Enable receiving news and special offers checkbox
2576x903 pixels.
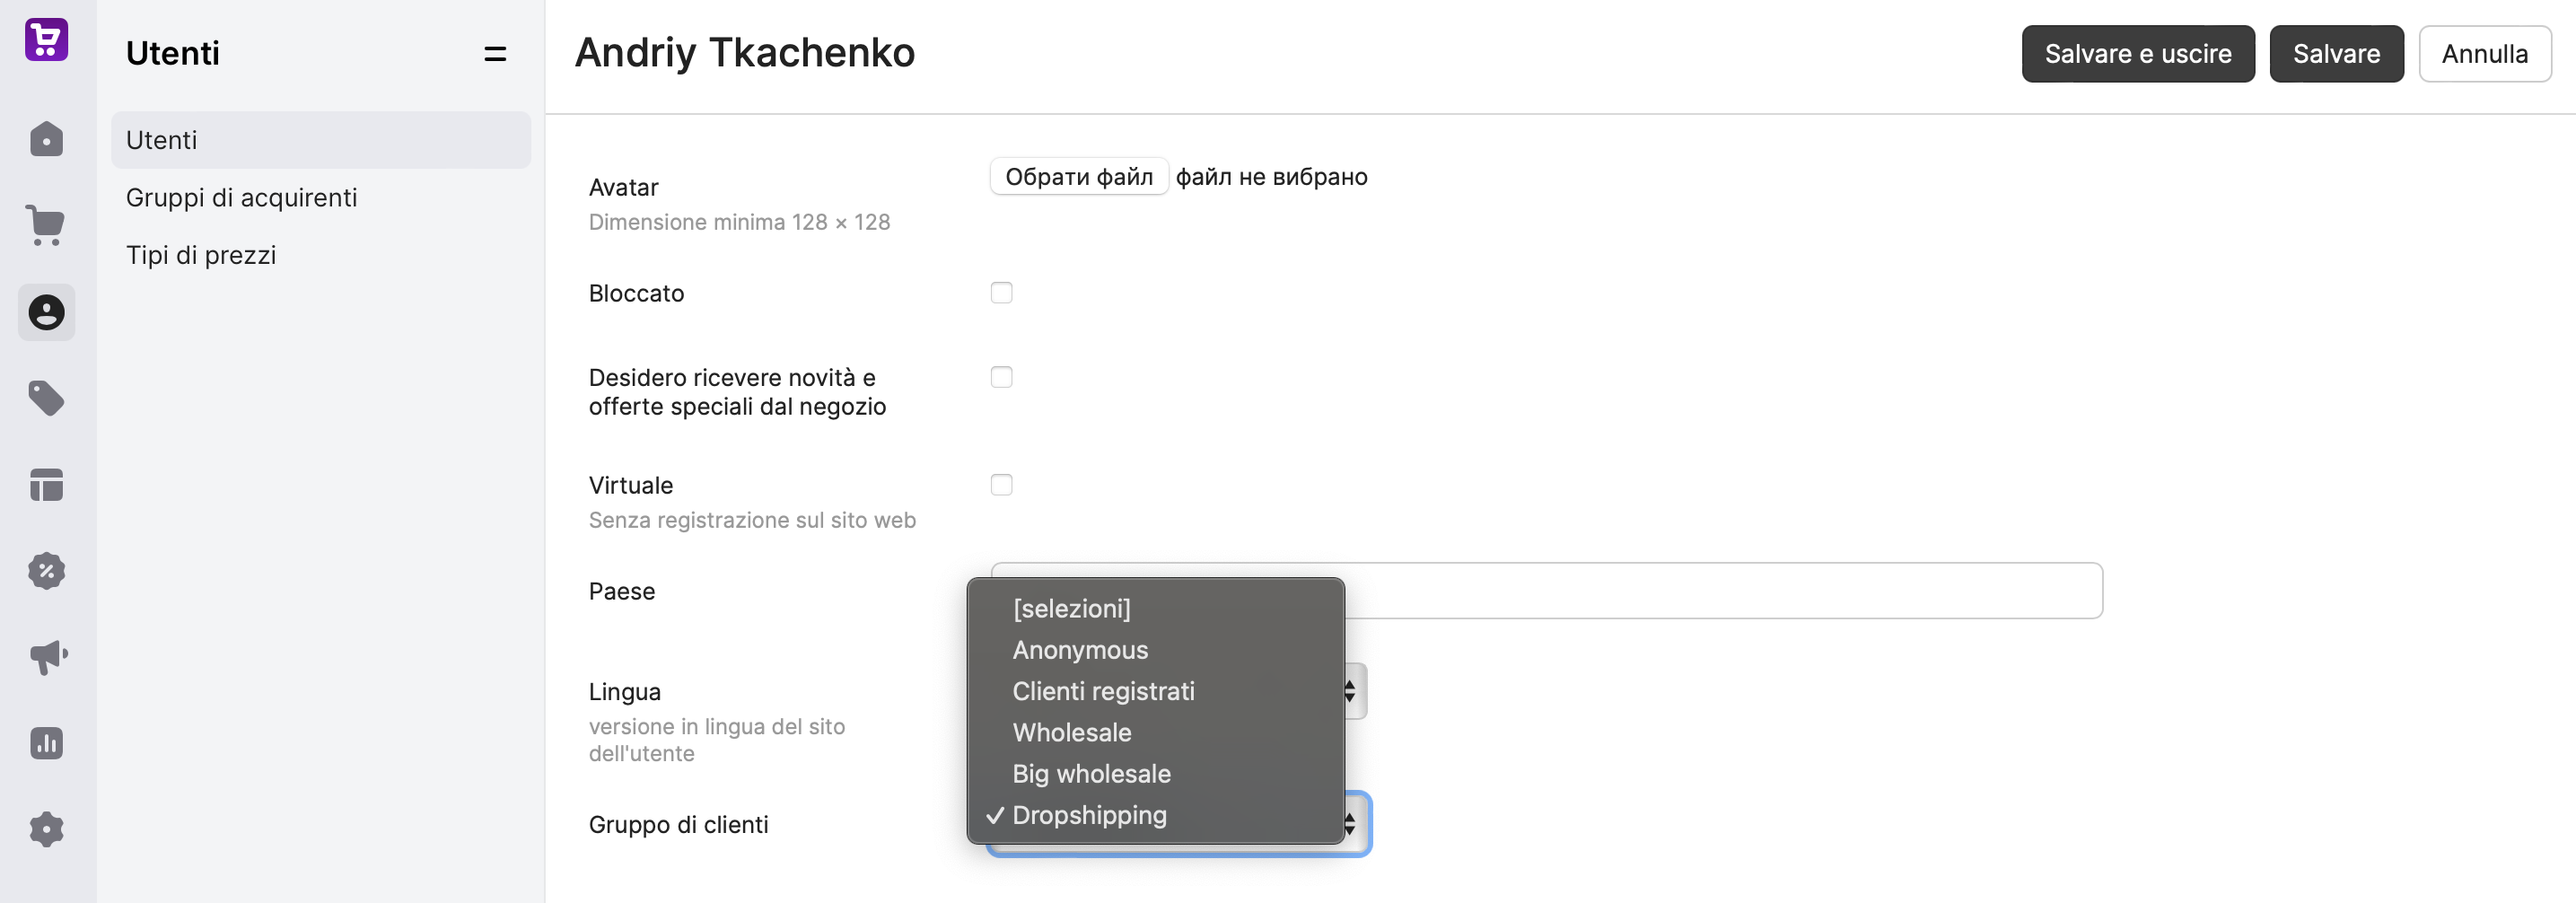tap(1001, 377)
